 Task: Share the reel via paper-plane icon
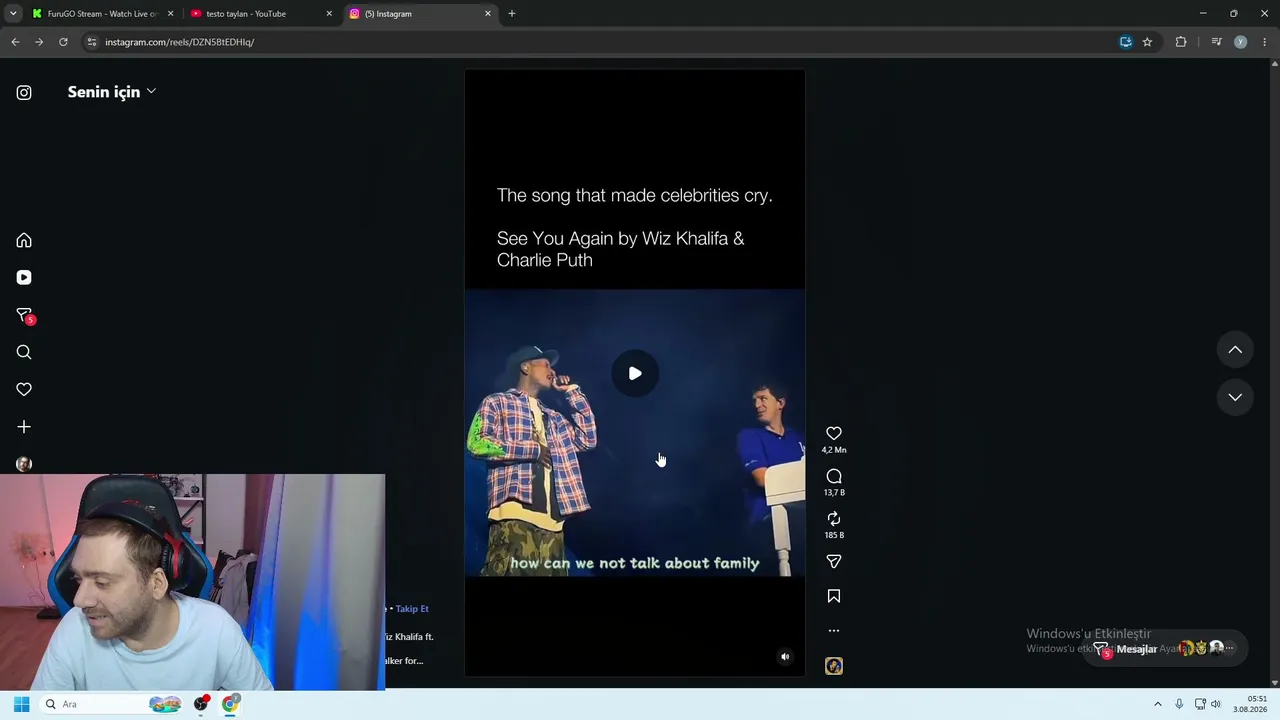click(834, 562)
